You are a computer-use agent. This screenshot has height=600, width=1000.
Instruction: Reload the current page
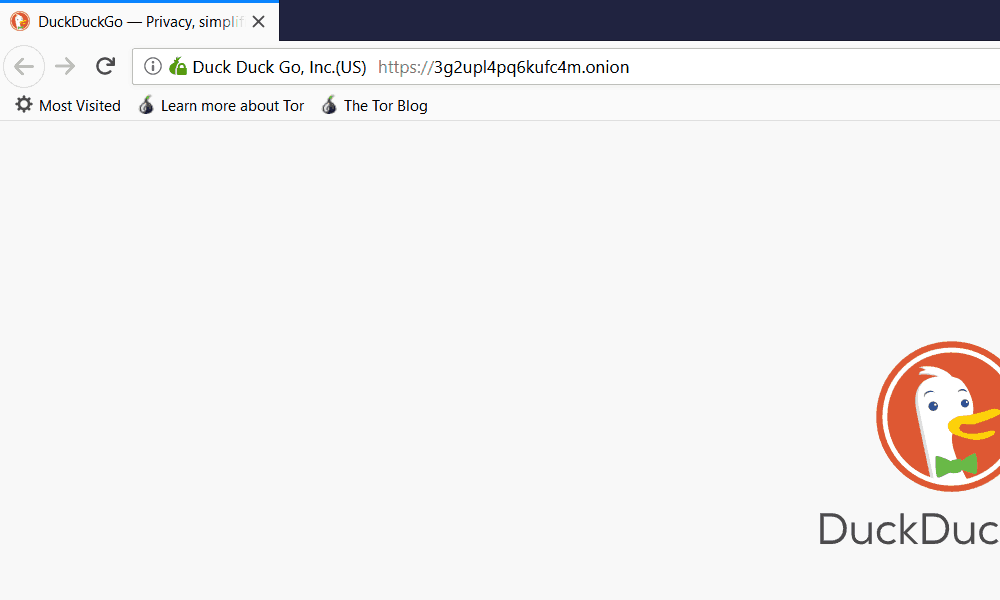coord(105,66)
